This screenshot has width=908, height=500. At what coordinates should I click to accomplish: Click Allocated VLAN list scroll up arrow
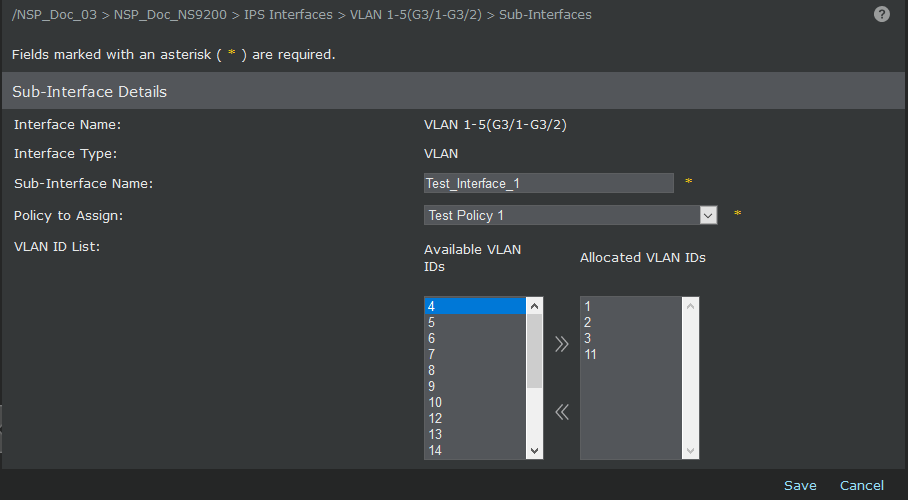point(690,306)
